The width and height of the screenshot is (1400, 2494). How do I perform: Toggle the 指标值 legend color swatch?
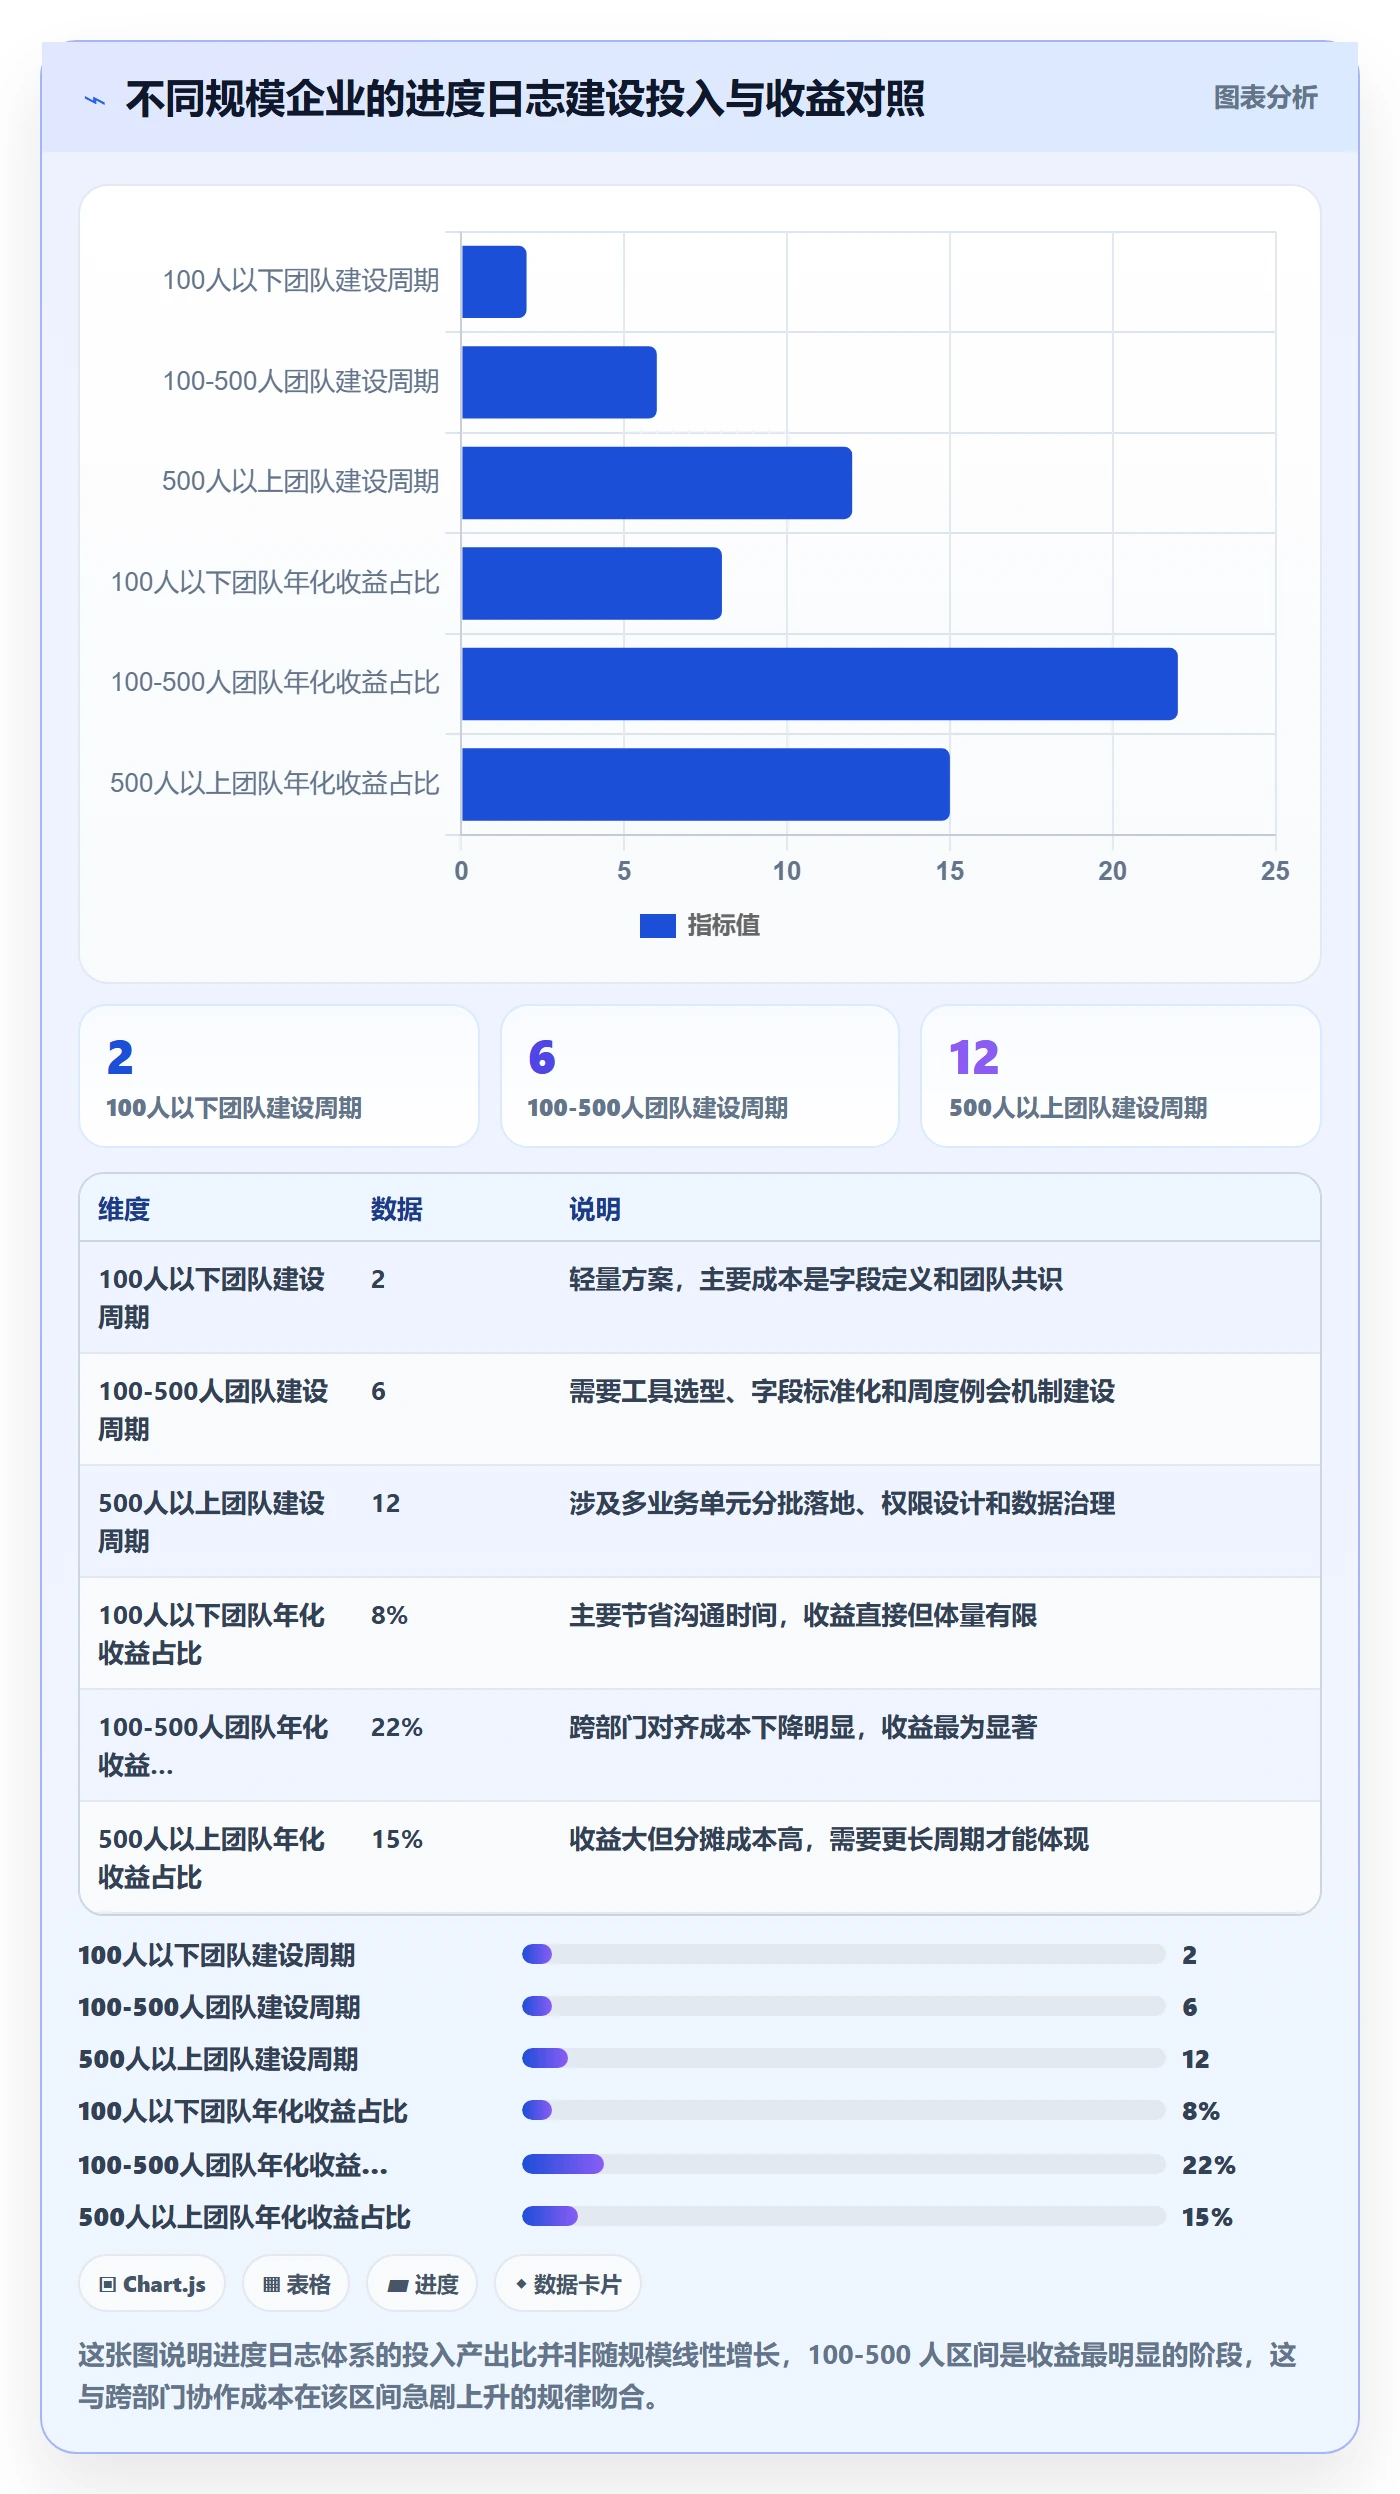click(x=657, y=926)
